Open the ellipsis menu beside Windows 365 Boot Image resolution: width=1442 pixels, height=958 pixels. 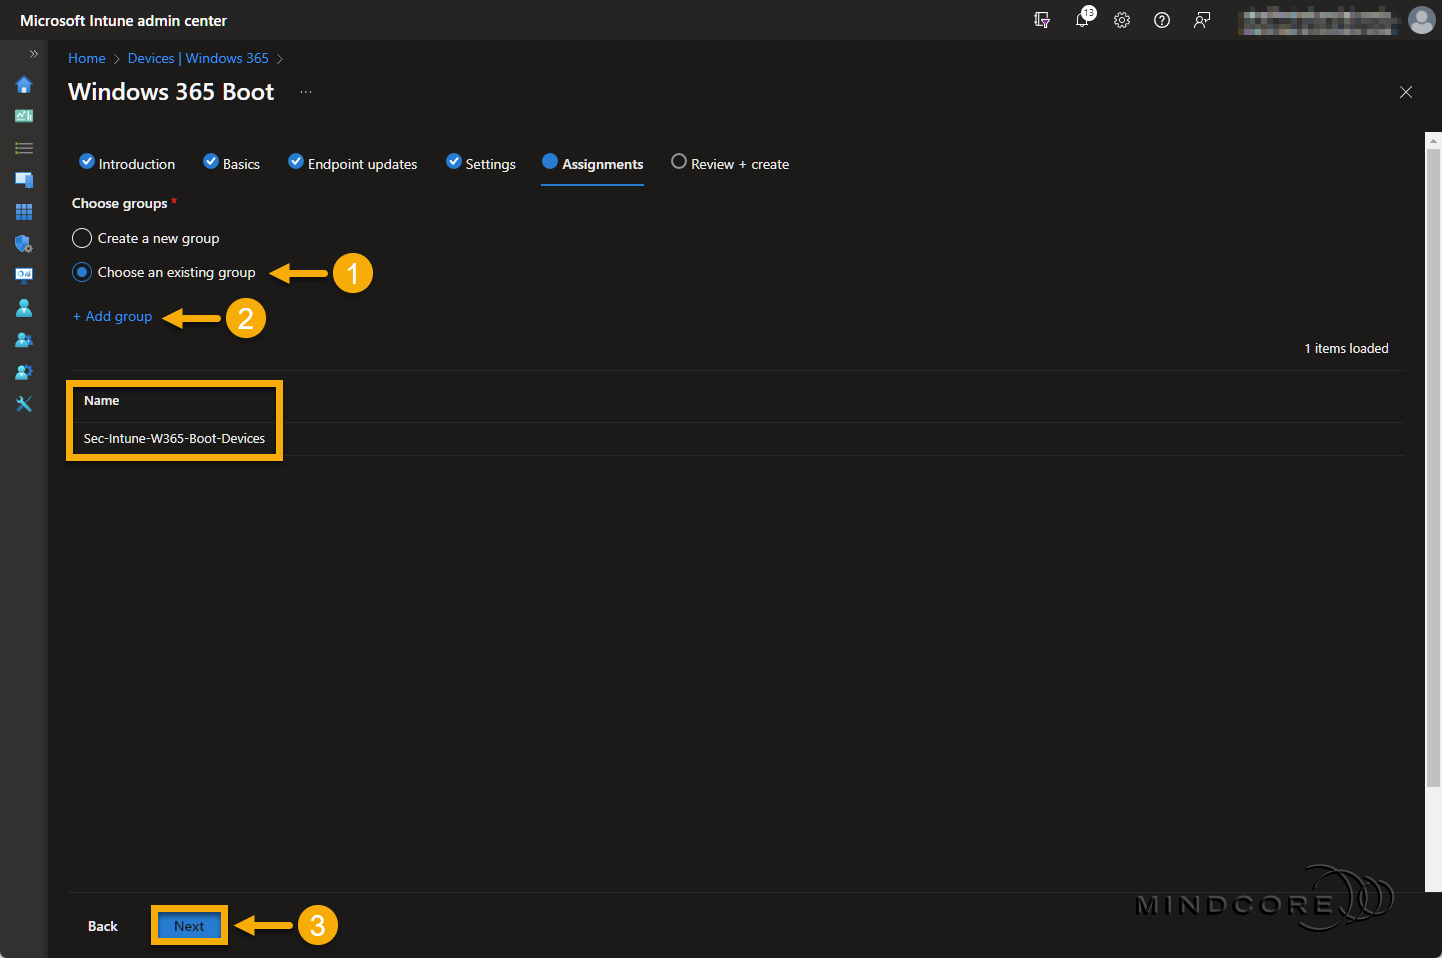tap(306, 92)
